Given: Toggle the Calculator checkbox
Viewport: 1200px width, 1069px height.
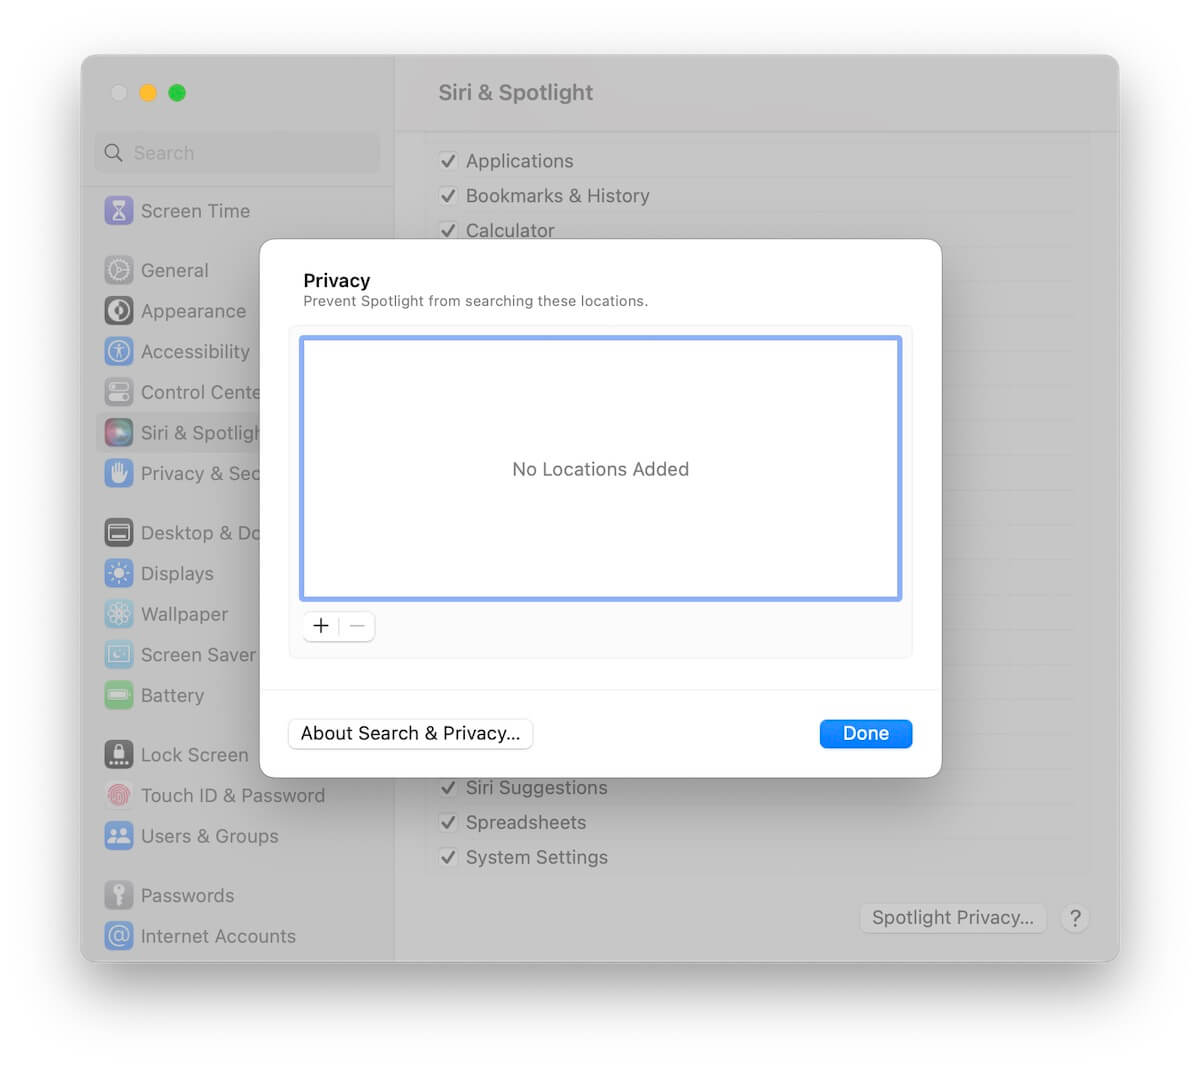Looking at the screenshot, I should 448,230.
